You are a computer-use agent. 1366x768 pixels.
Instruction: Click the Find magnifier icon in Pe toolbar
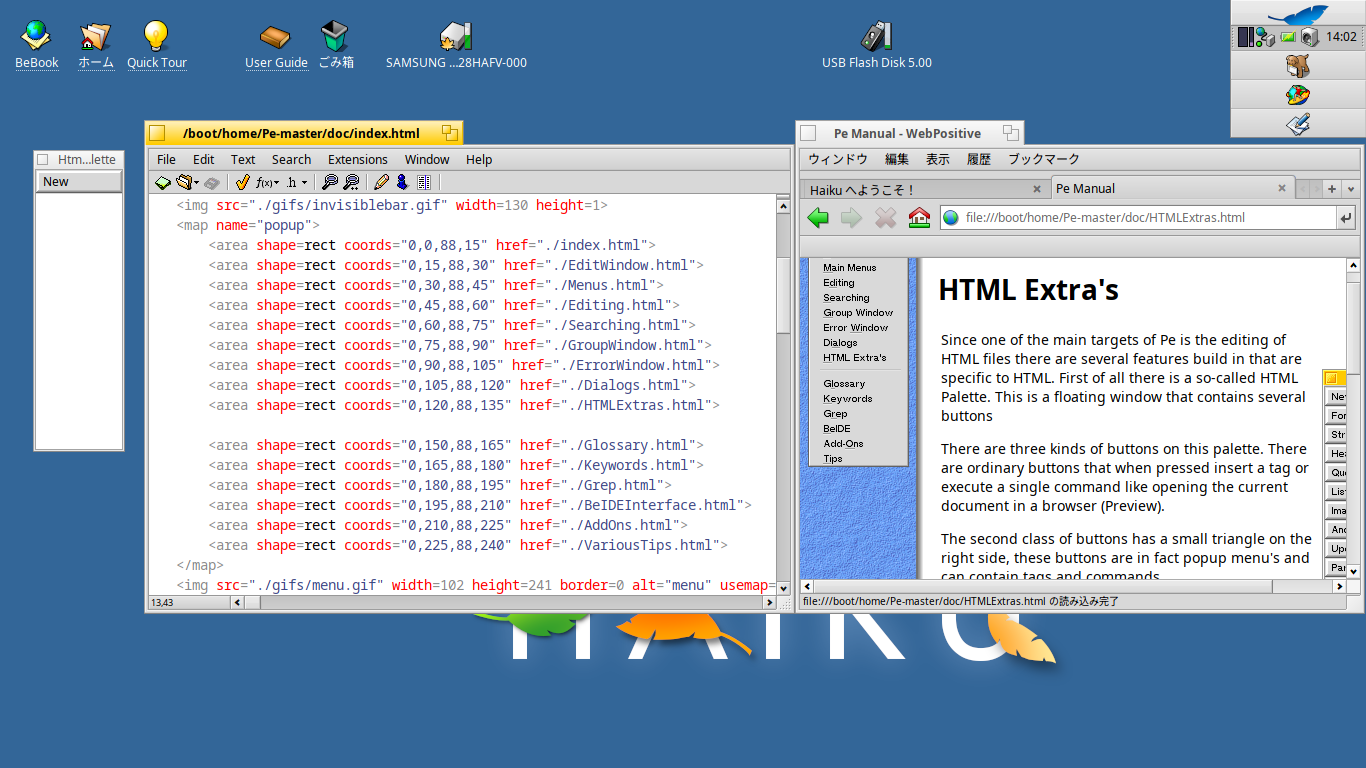tap(329, 182)
